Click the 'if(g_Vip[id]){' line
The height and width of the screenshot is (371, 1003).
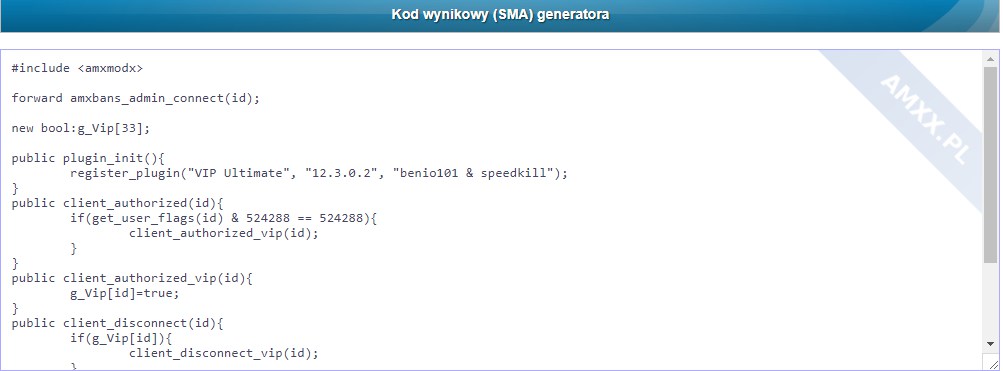(x=122, y=338)
